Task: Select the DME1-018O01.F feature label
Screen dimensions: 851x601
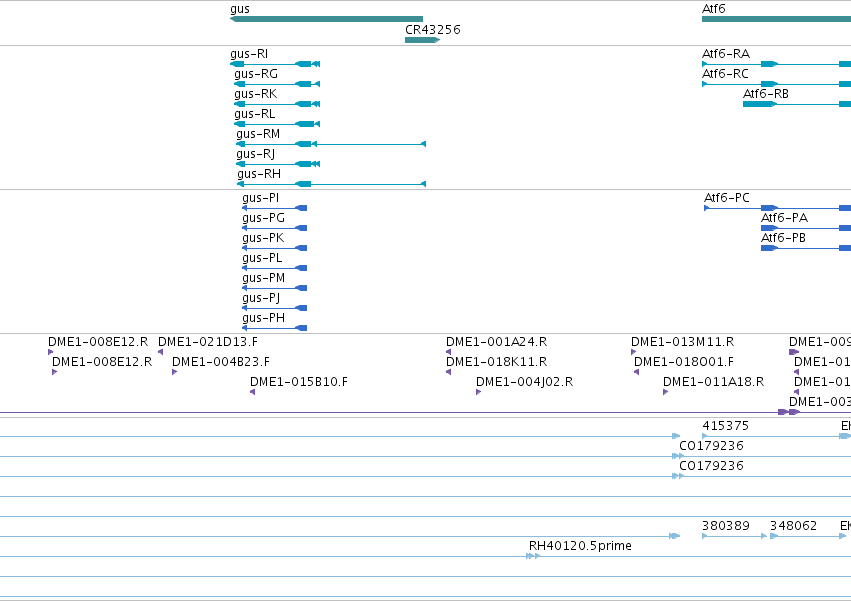Action: (684, 362)
